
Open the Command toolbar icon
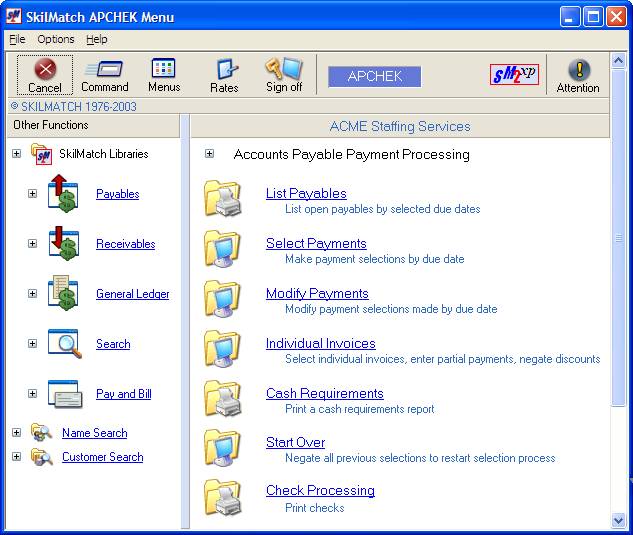pos(104,69)
